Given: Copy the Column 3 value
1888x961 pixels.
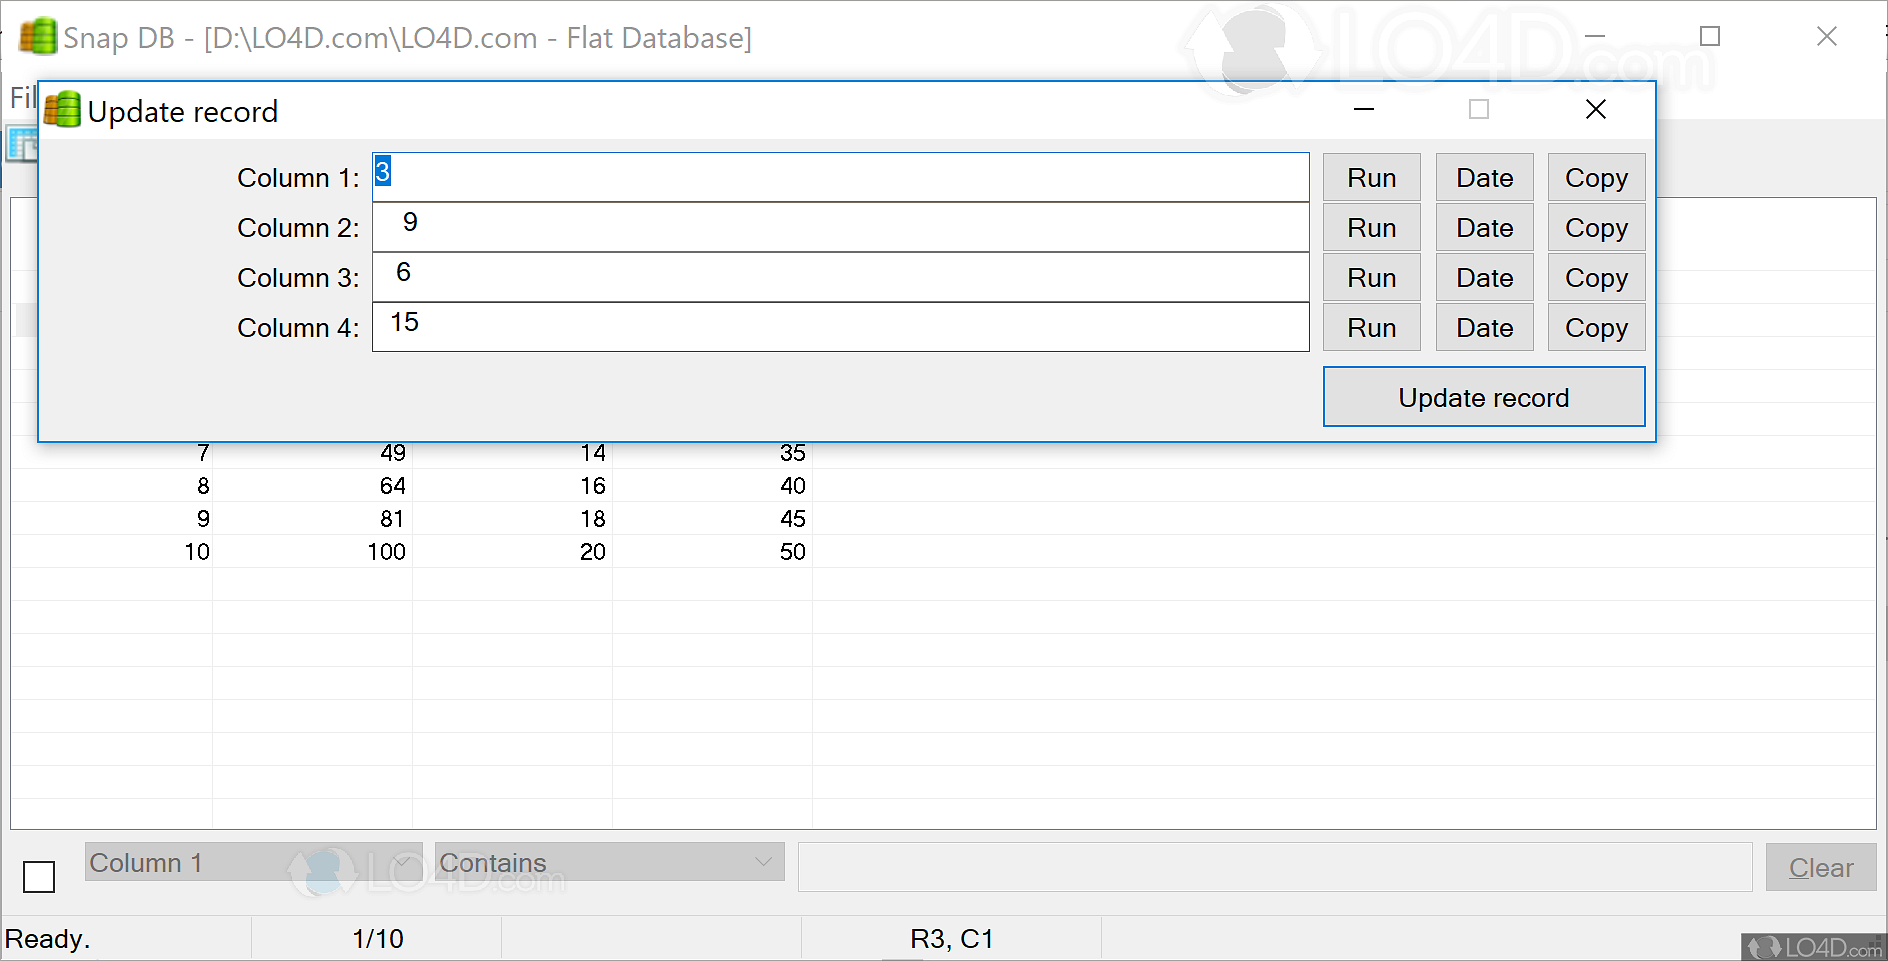Looking at the screenshot, I should point(1596,278).
